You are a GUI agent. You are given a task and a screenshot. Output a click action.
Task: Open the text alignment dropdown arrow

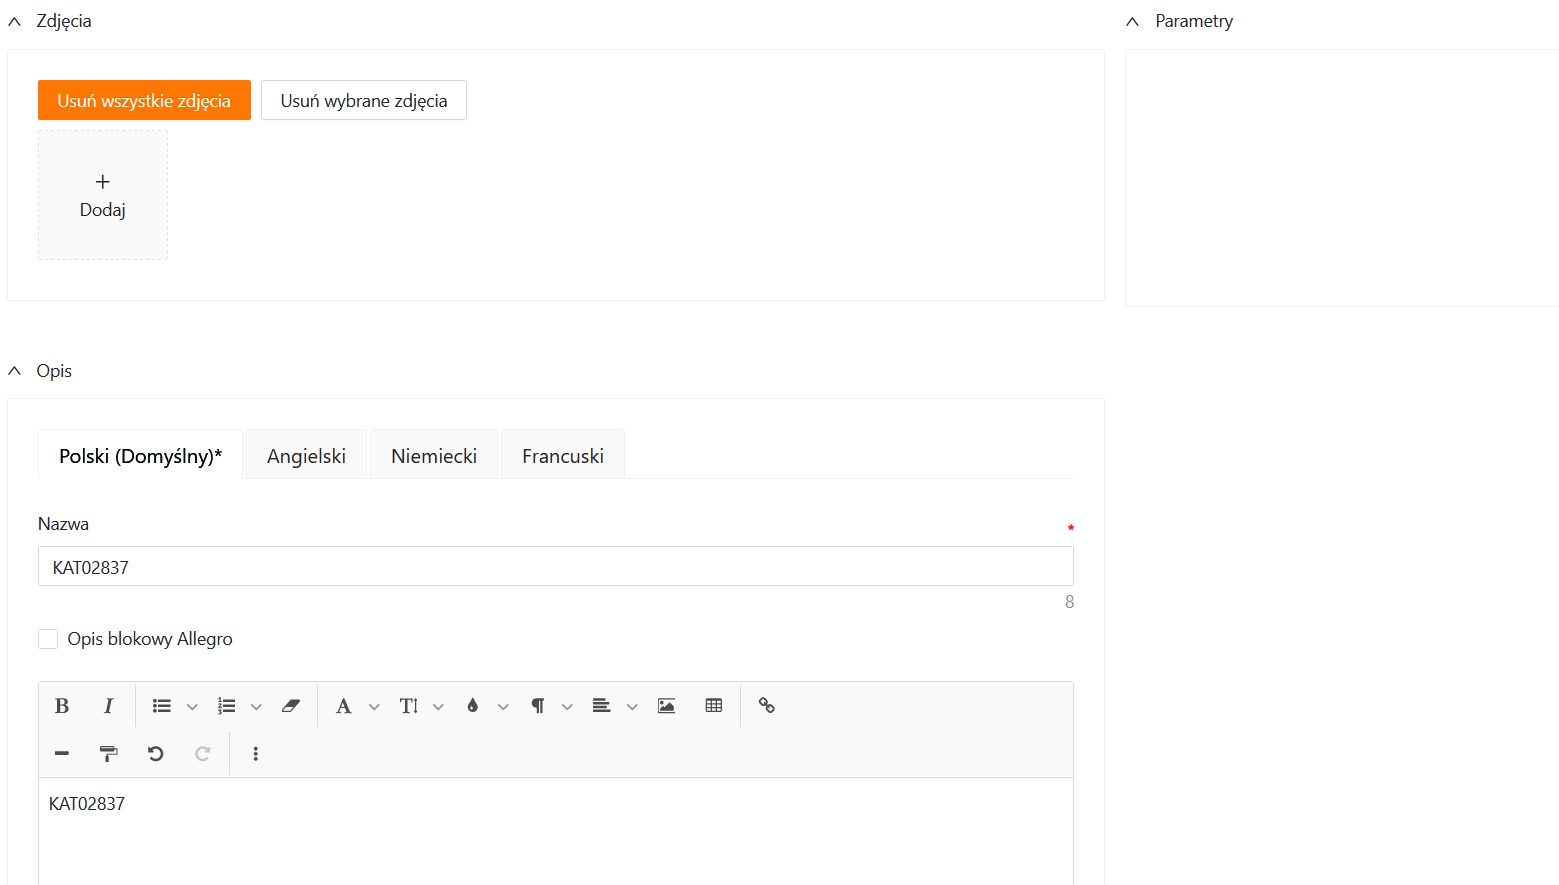[632, 707]
